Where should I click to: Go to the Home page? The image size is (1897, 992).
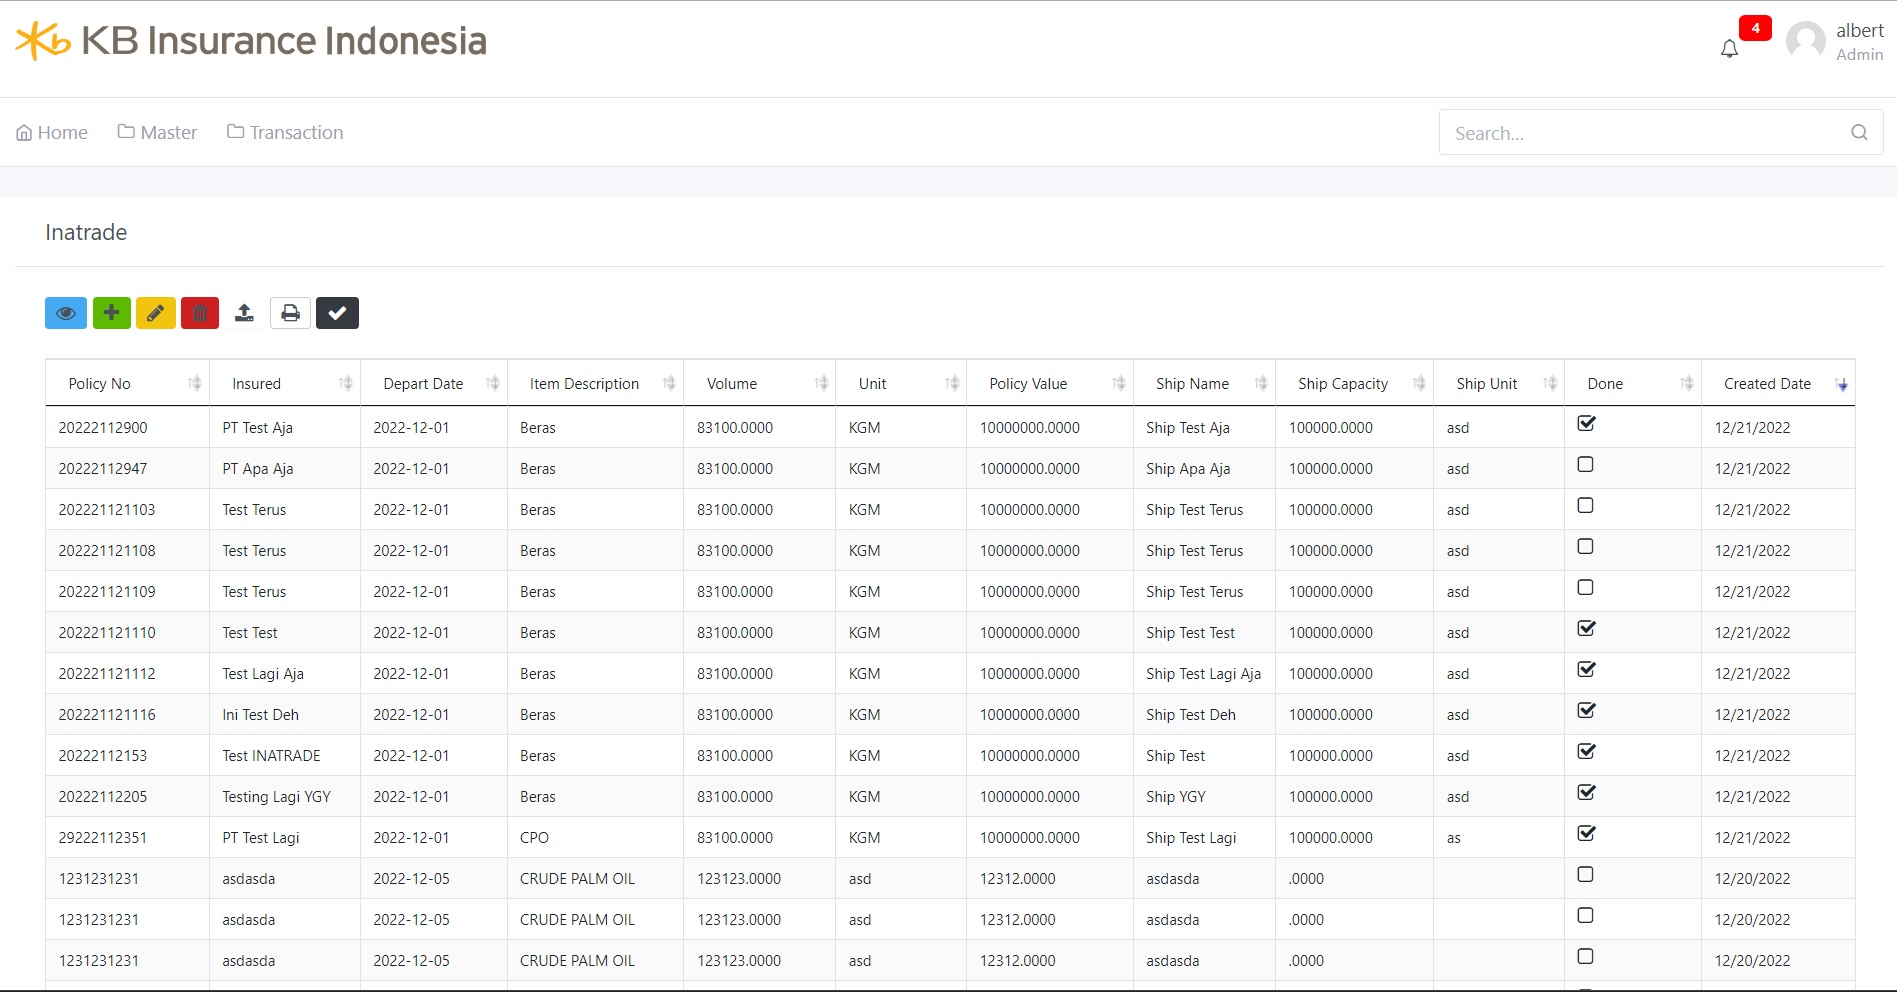(x=52, y=132)
